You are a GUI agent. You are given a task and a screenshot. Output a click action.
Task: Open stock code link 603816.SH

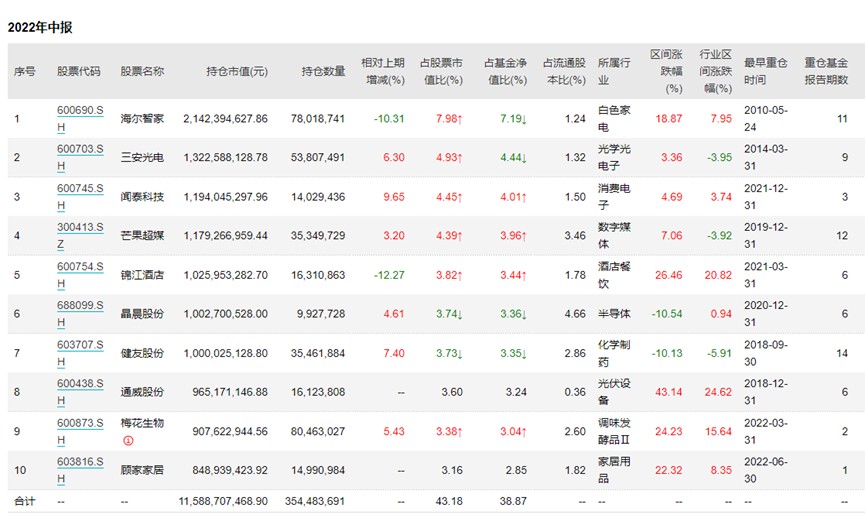click(x=79, y=469)
